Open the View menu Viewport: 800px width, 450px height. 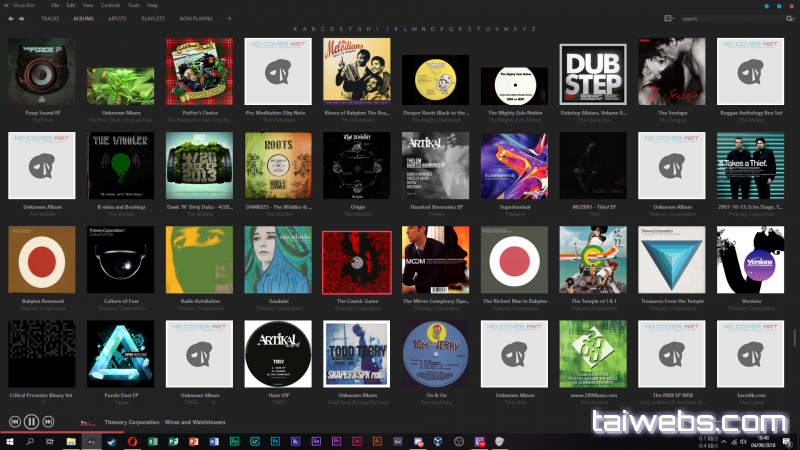(x=88, y=5)
